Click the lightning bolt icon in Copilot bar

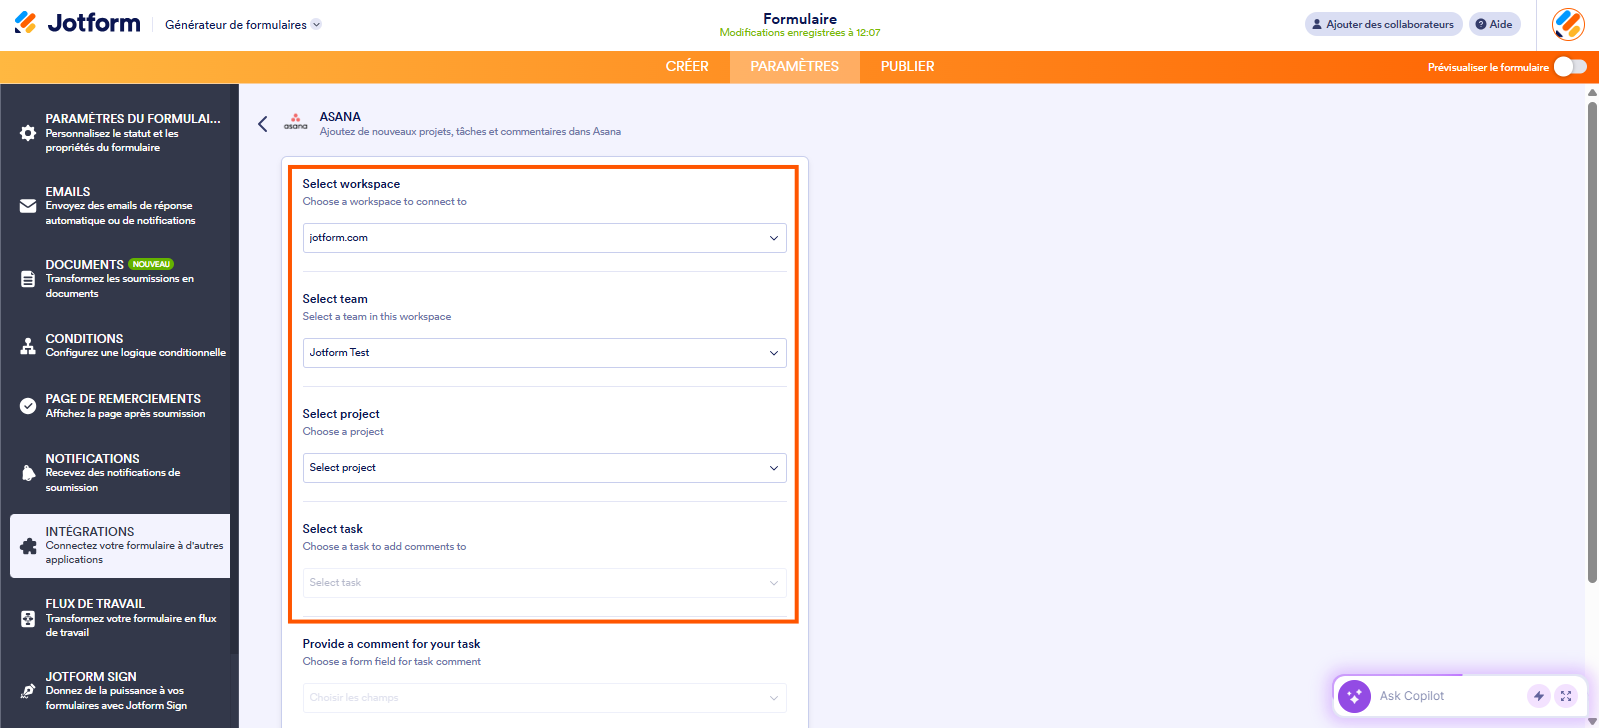(x=1539, y=696)
